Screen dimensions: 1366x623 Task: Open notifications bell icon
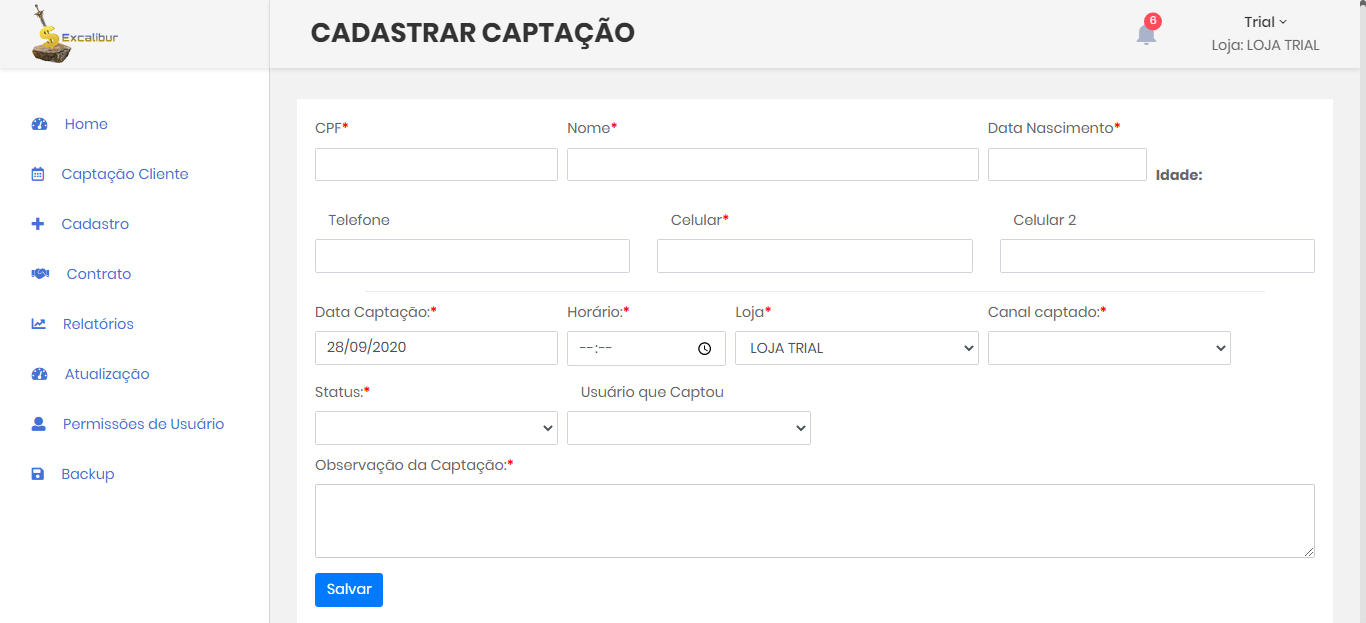point(1146,34)
